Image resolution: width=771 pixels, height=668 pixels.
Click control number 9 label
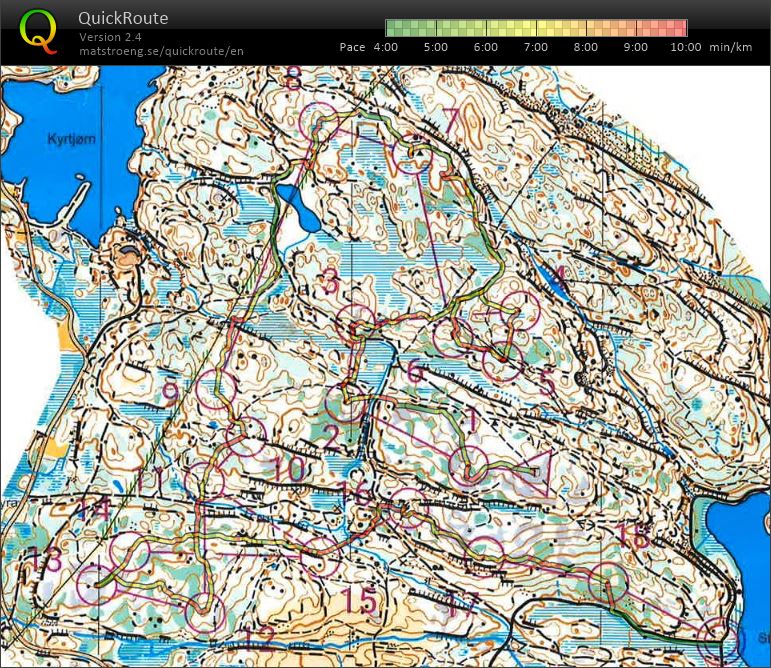pos(171,394)
